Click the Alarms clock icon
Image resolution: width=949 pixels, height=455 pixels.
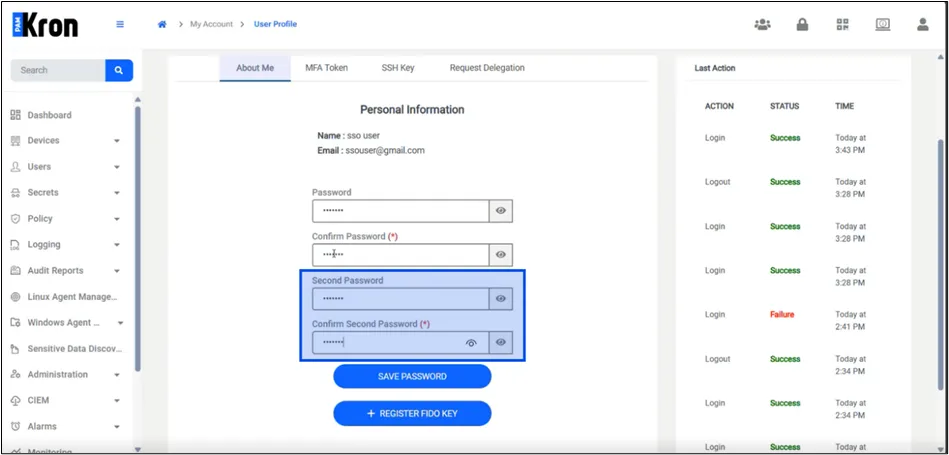pos(16,427)
